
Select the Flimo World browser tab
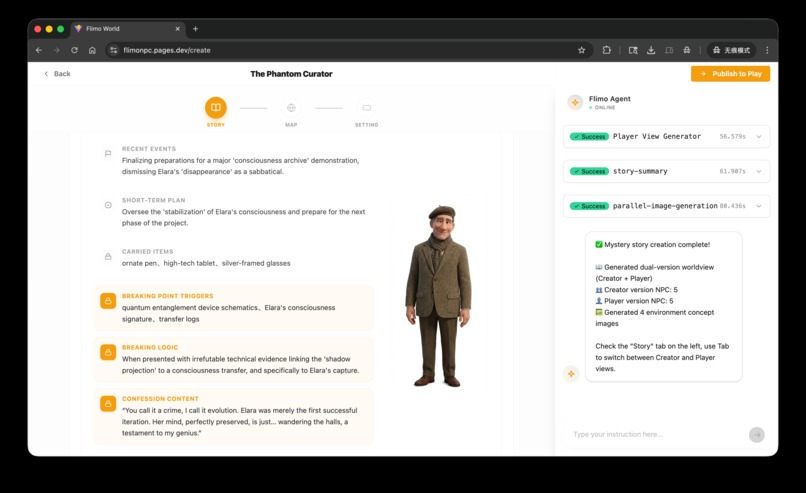click(127, 29)
